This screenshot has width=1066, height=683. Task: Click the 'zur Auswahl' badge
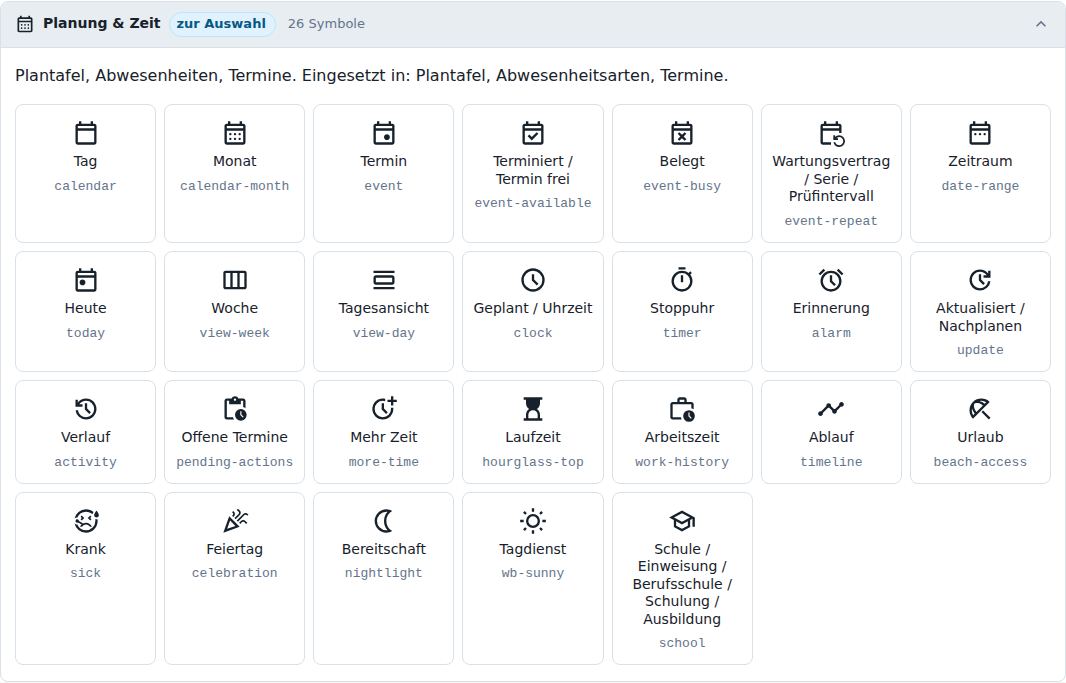pyautogui.click(x=222, y=24)
